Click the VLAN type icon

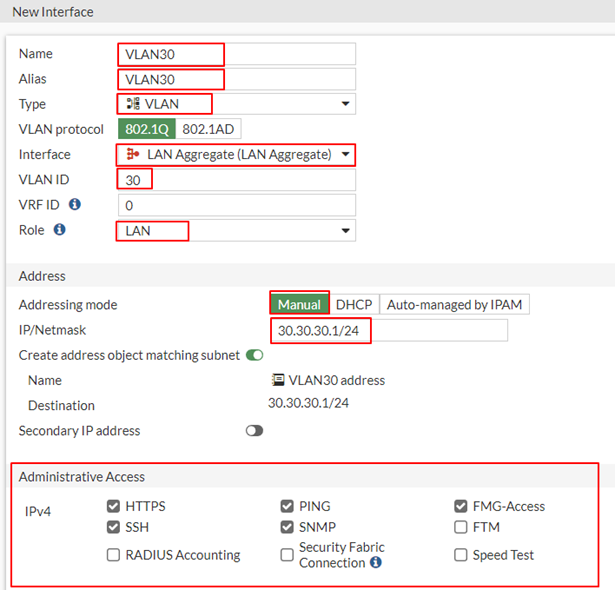click(x=133, y=104)
